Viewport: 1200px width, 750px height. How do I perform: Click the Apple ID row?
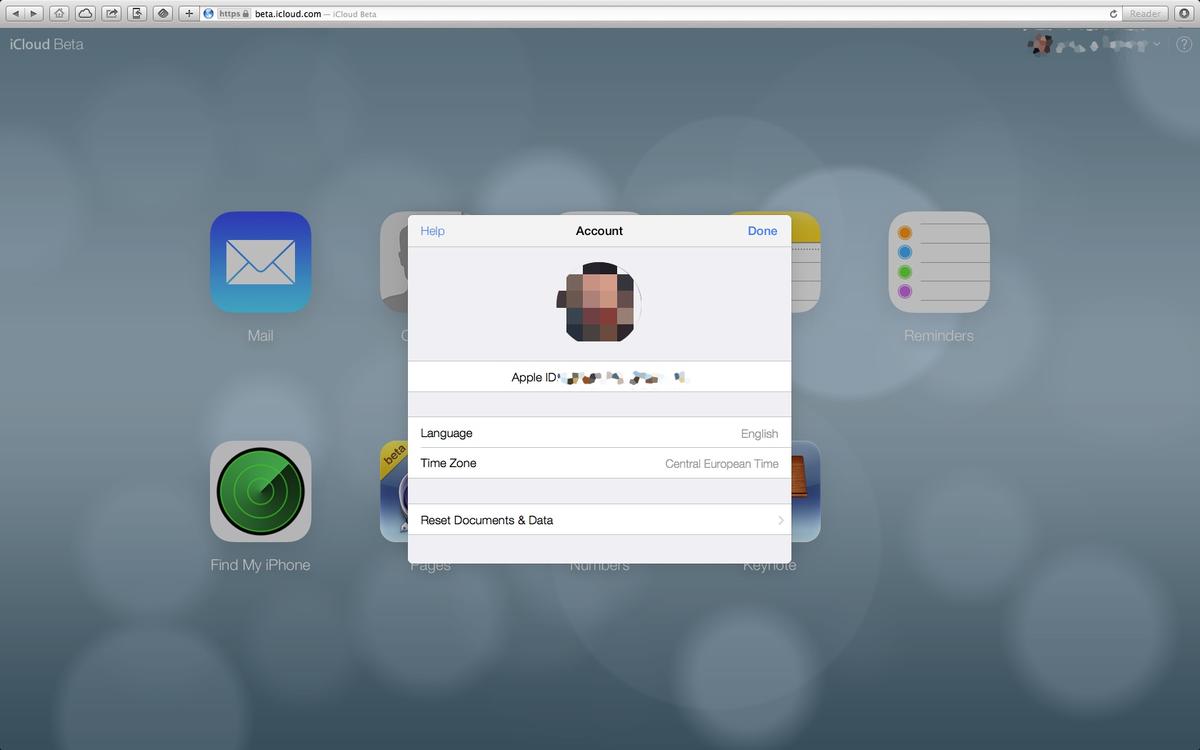[x=599, y=377]
